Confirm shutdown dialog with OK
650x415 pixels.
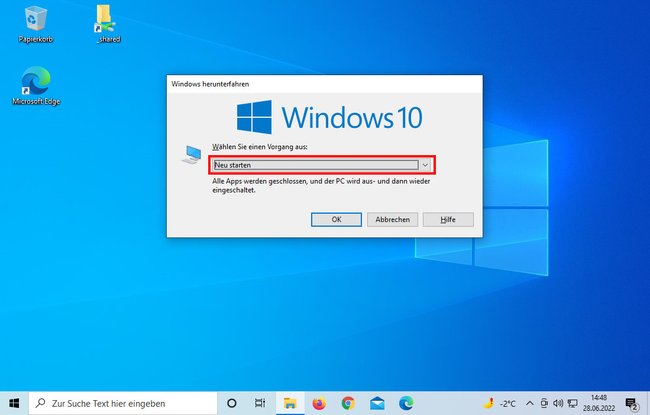(336, 220)
